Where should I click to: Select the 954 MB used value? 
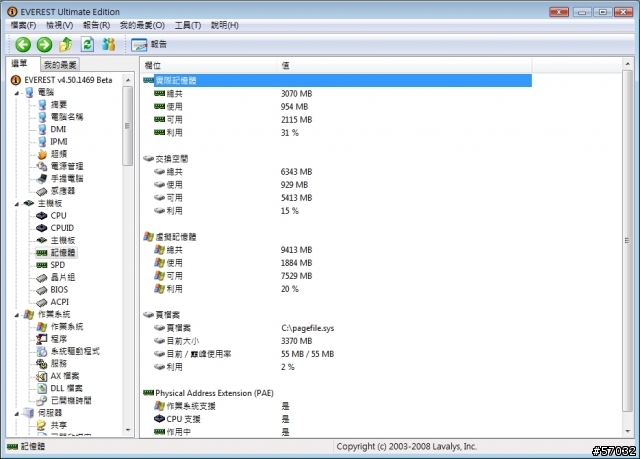(294, 107)
